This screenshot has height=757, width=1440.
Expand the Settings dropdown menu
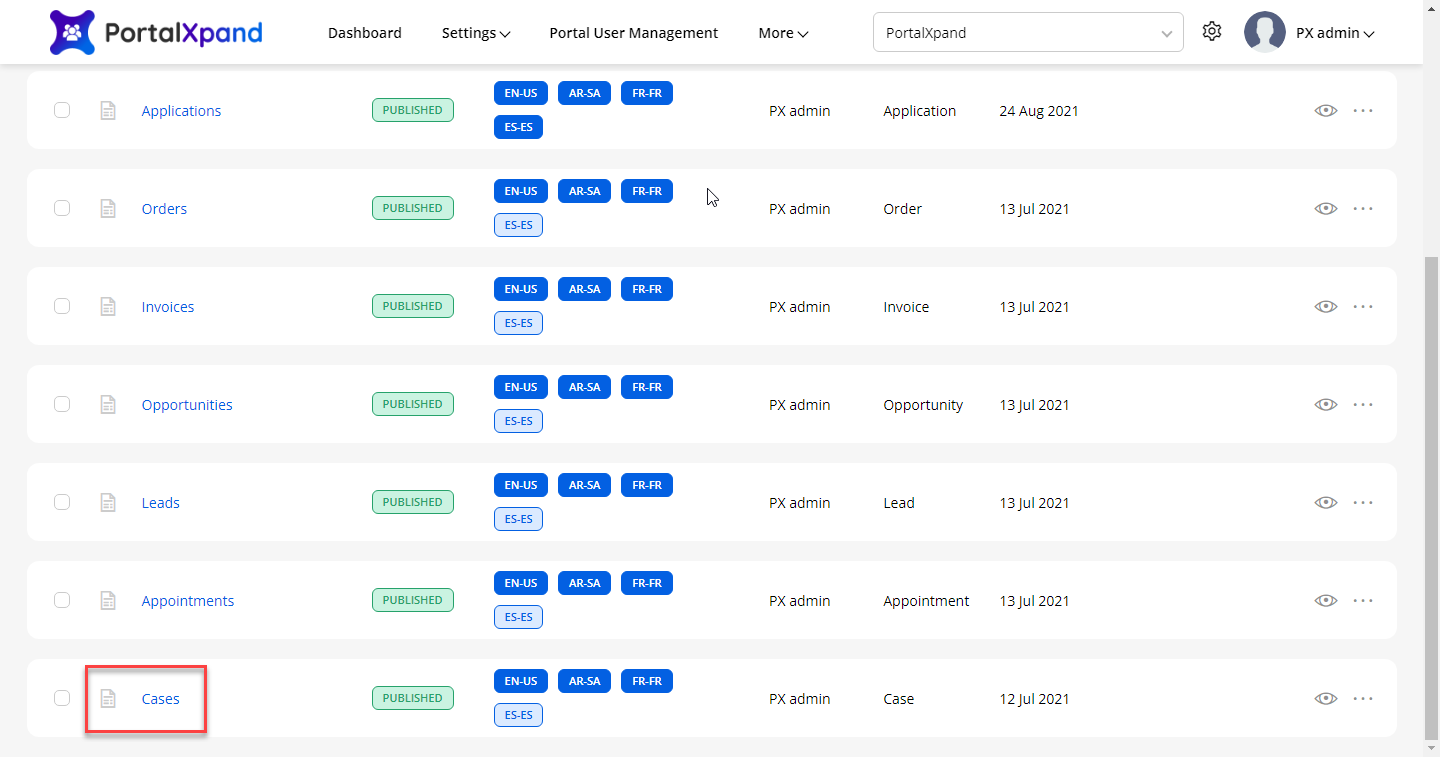point(476,33)
